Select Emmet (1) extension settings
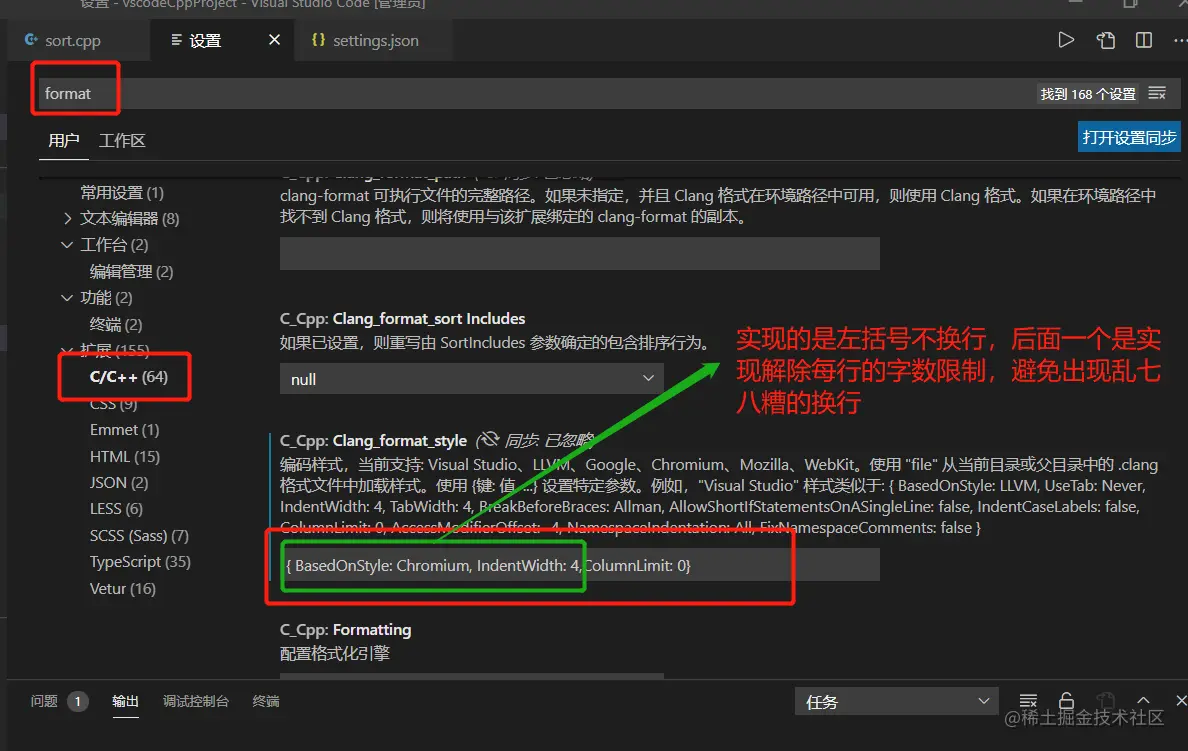The width and height of the screenshot is (1188, 751). coord(124,430)
